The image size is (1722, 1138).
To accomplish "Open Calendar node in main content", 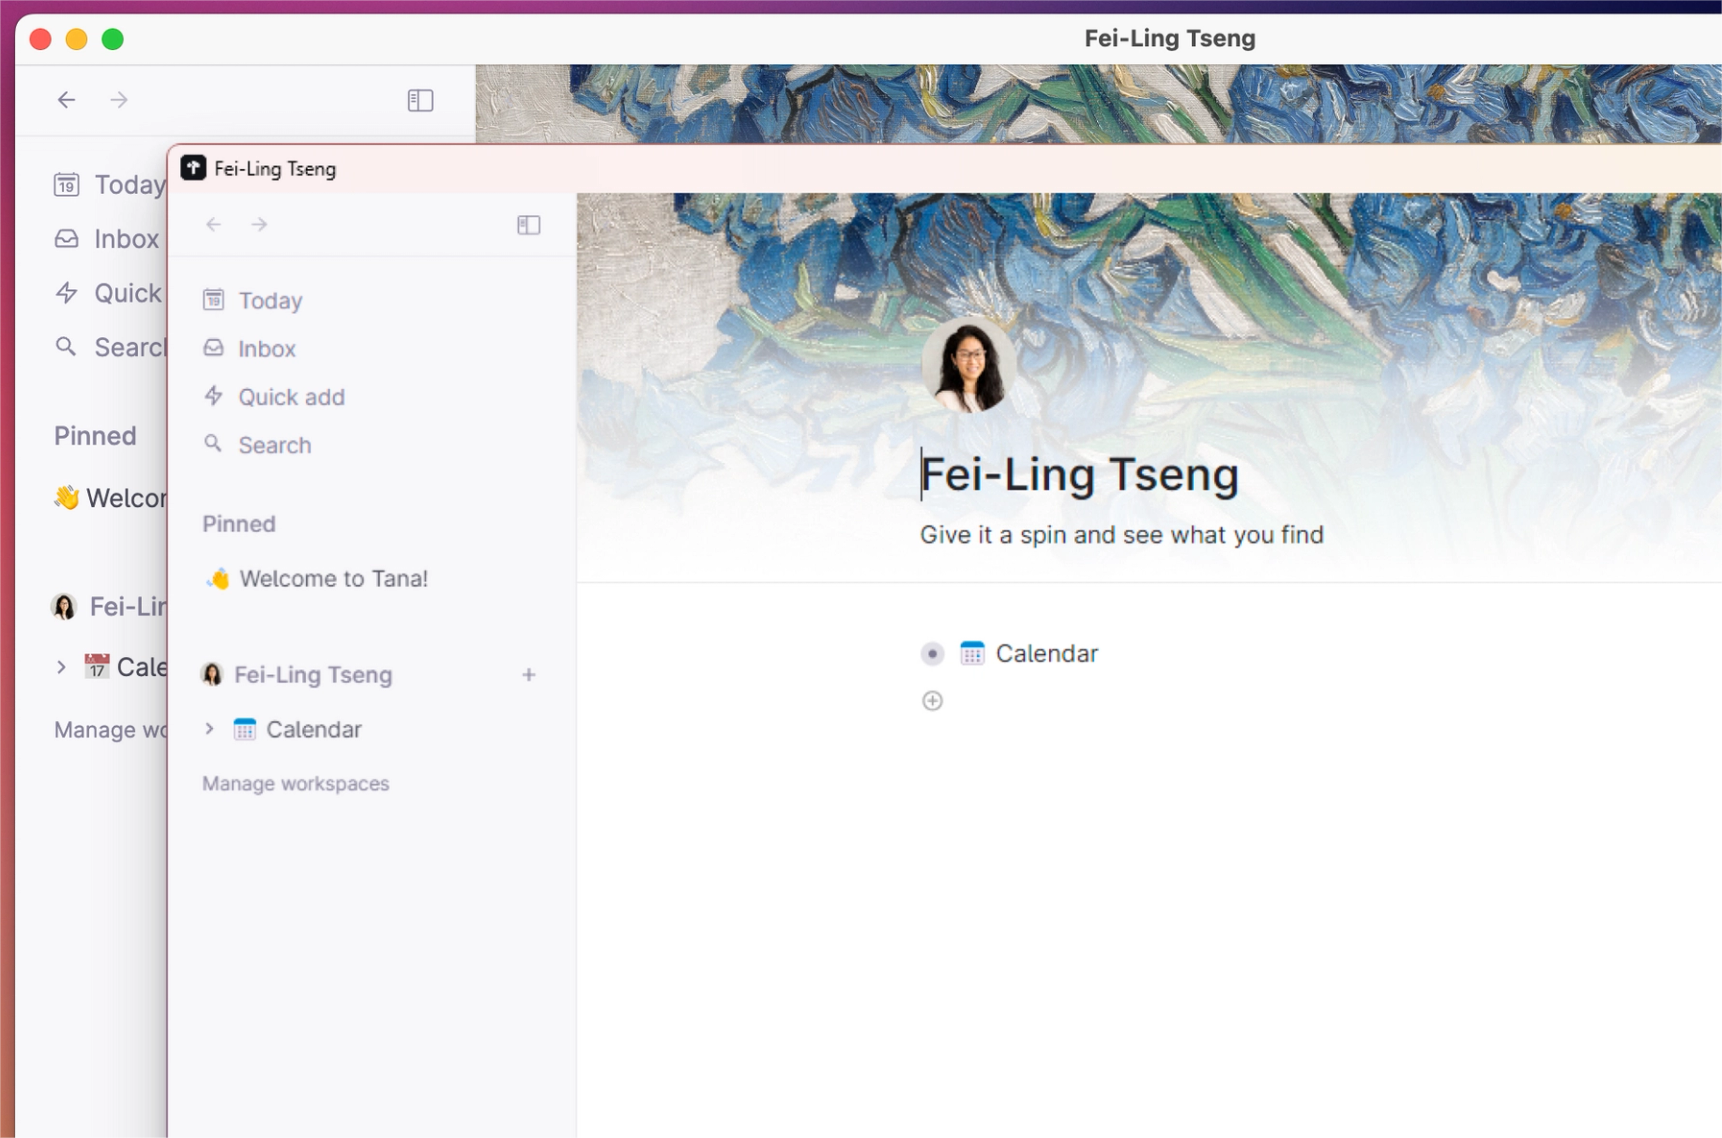I will click(x=1046, y=654).
